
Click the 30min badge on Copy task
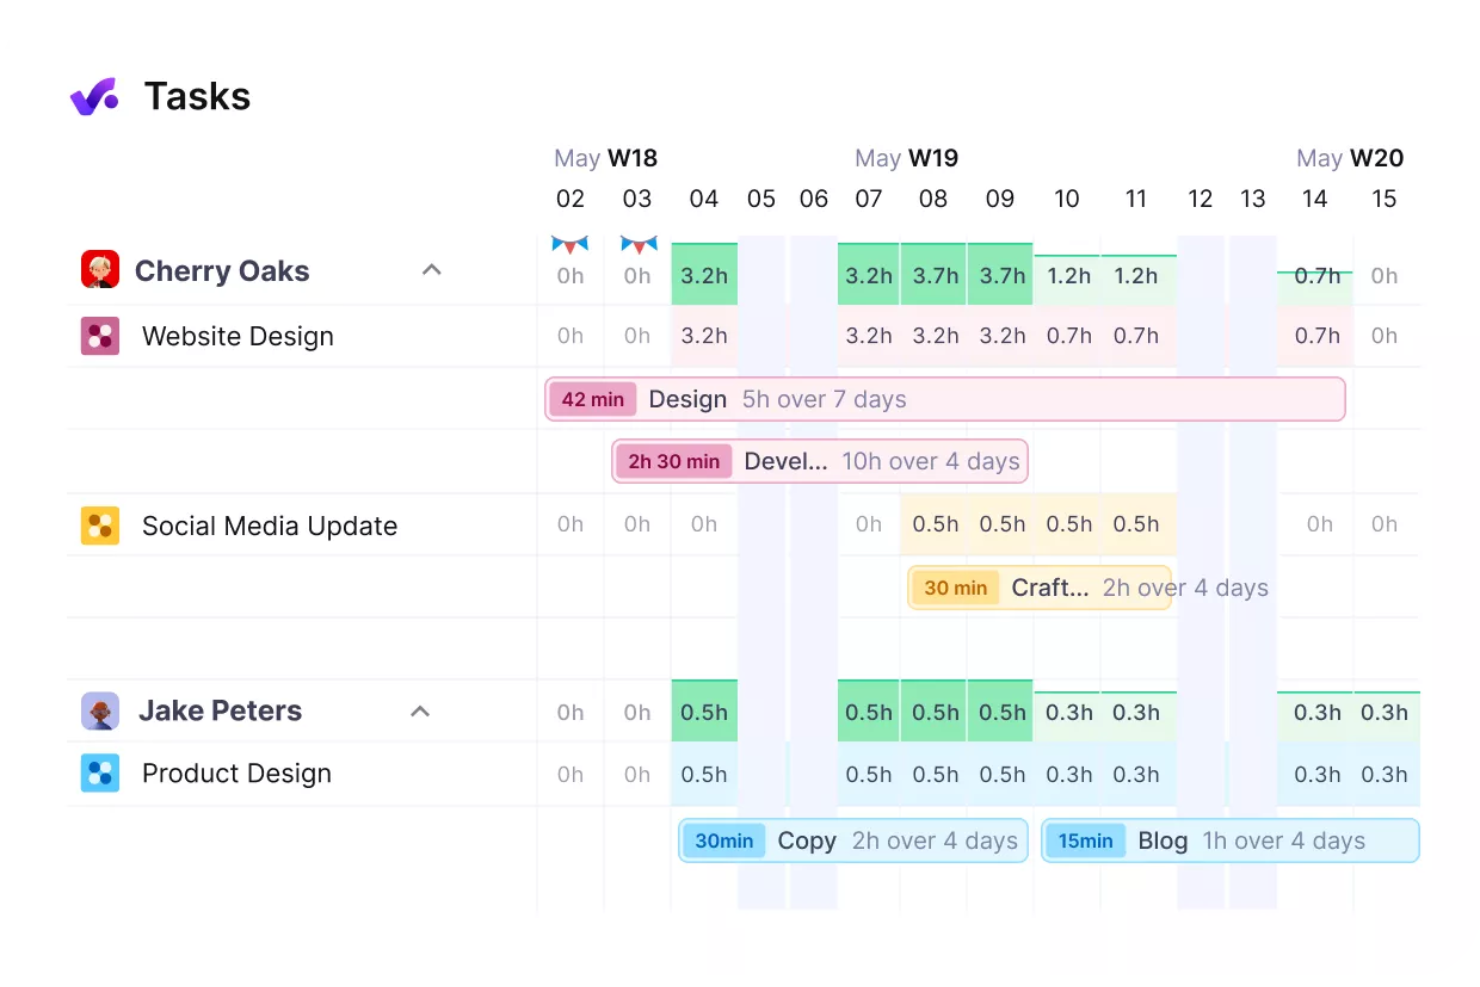pos(724,841)
